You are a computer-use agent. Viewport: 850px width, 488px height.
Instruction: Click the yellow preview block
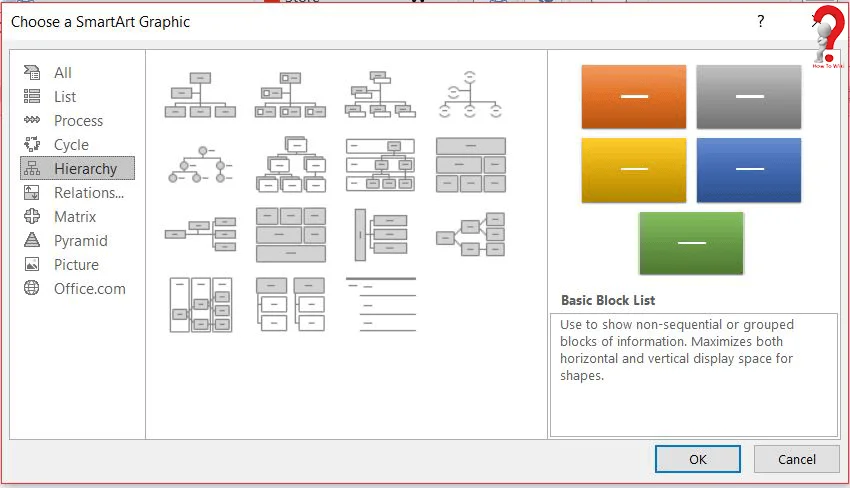(x=634, y=170)
